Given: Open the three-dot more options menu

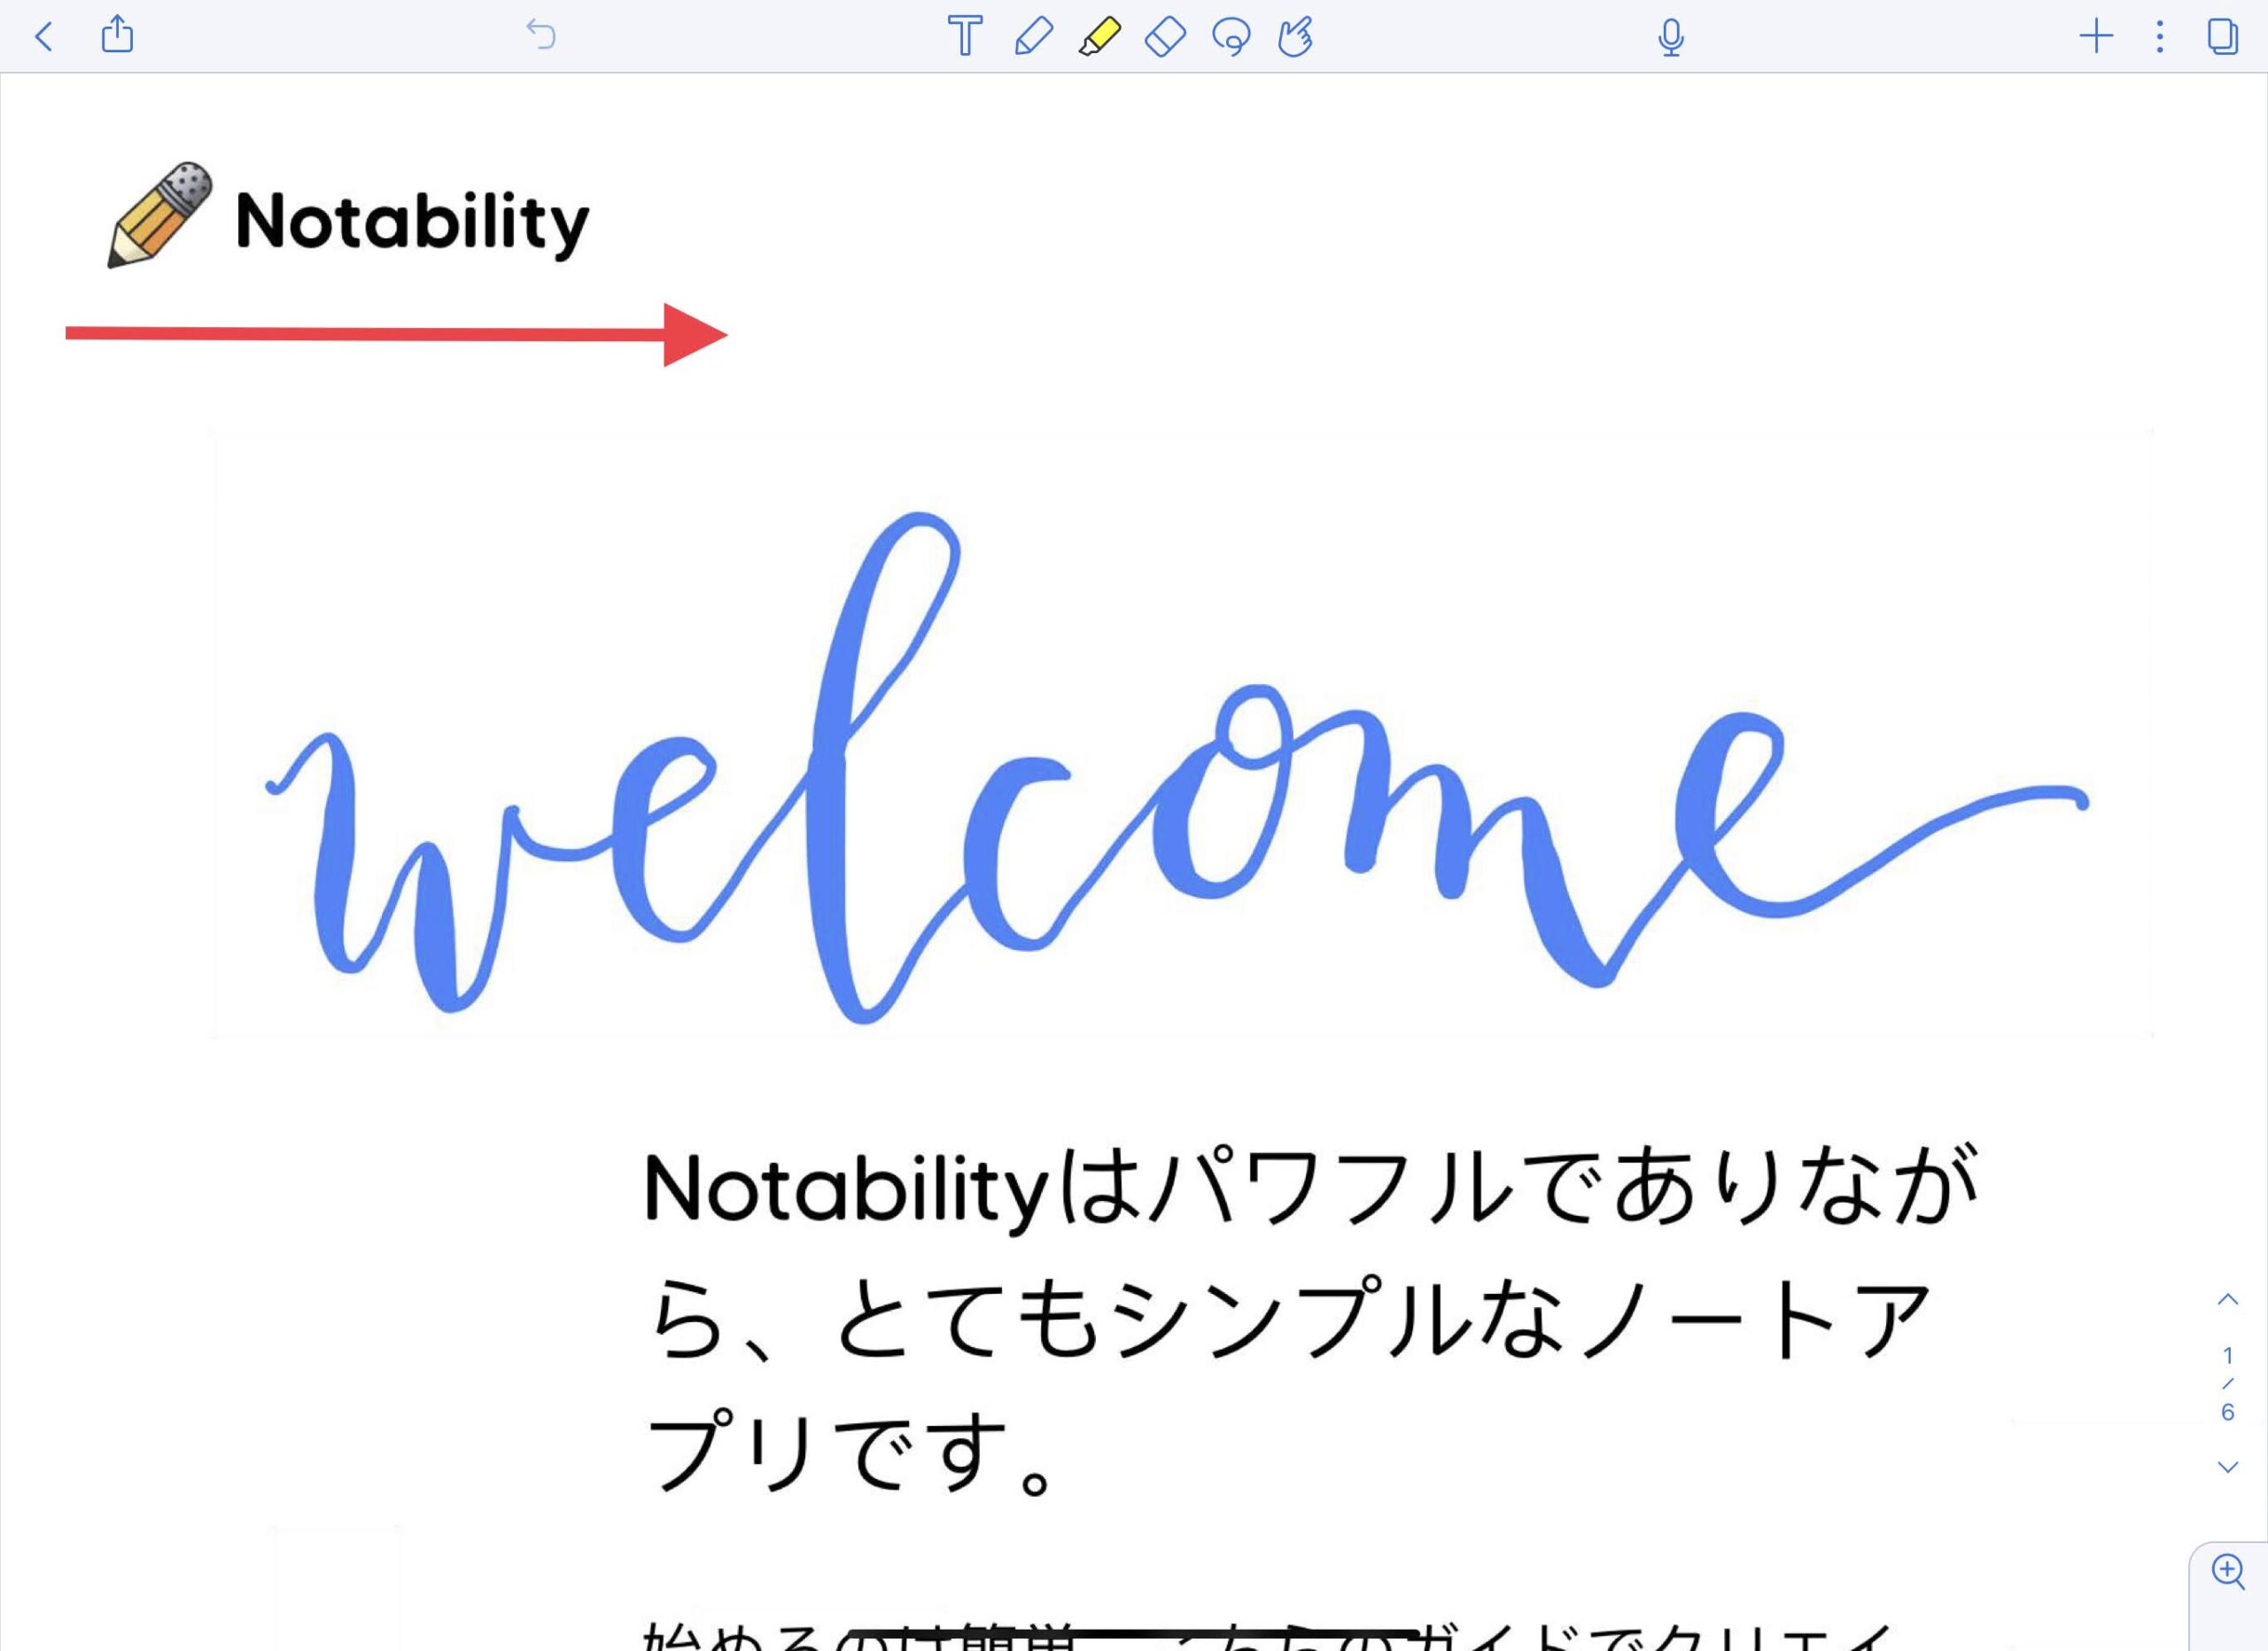Looking at the screenshot, I should click(2160, 37).
